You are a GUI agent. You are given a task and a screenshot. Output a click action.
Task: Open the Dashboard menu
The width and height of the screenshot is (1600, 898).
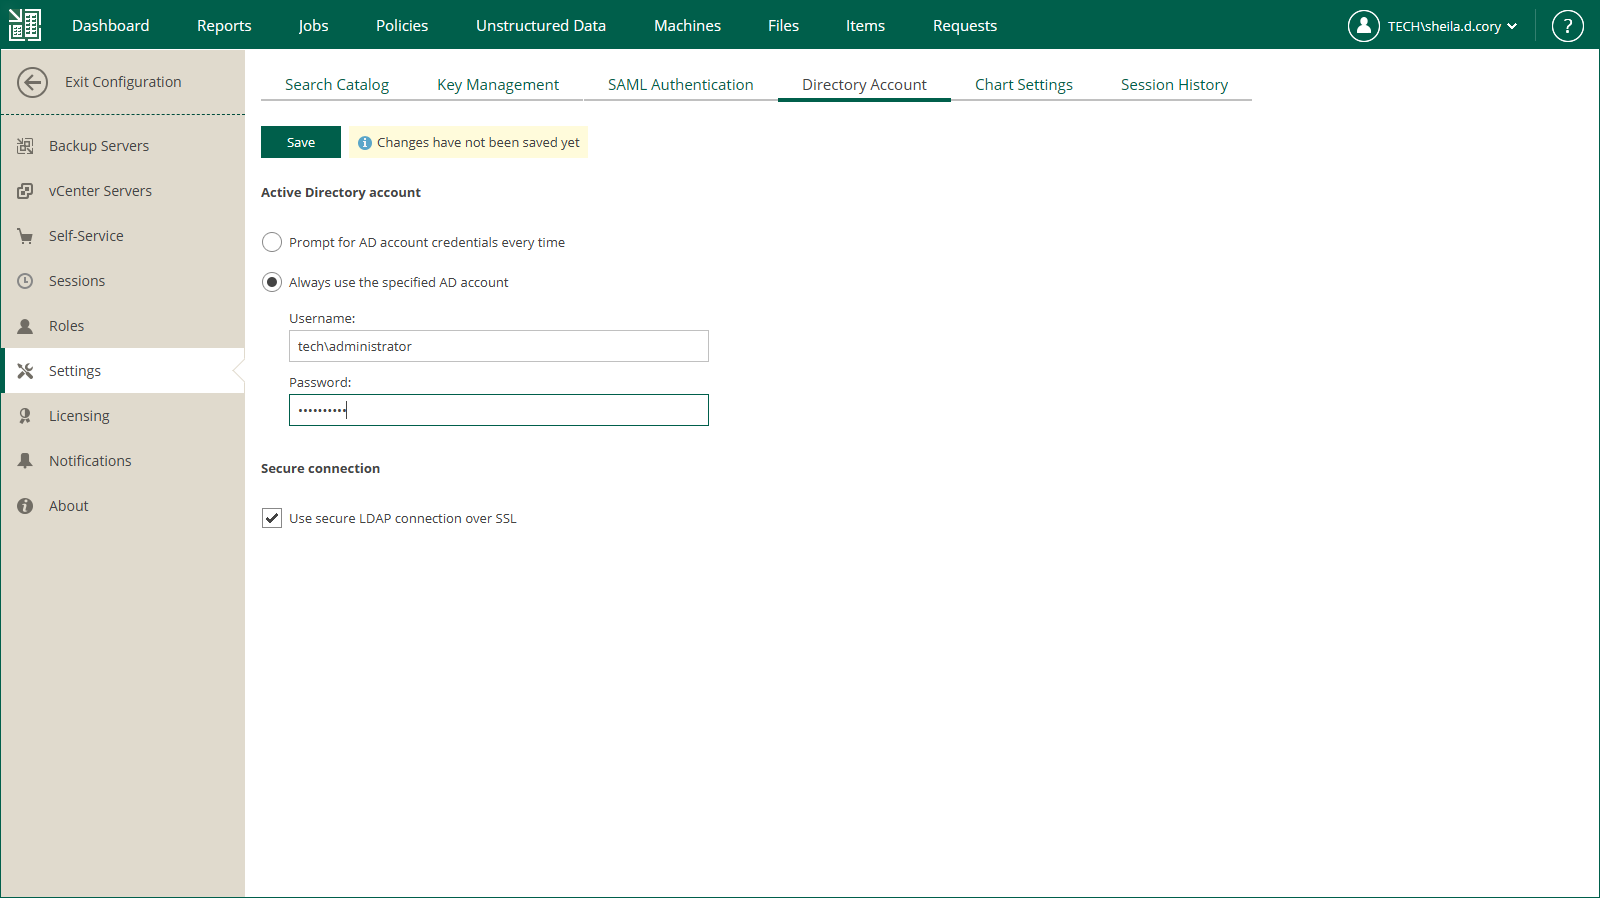(111, 26)
